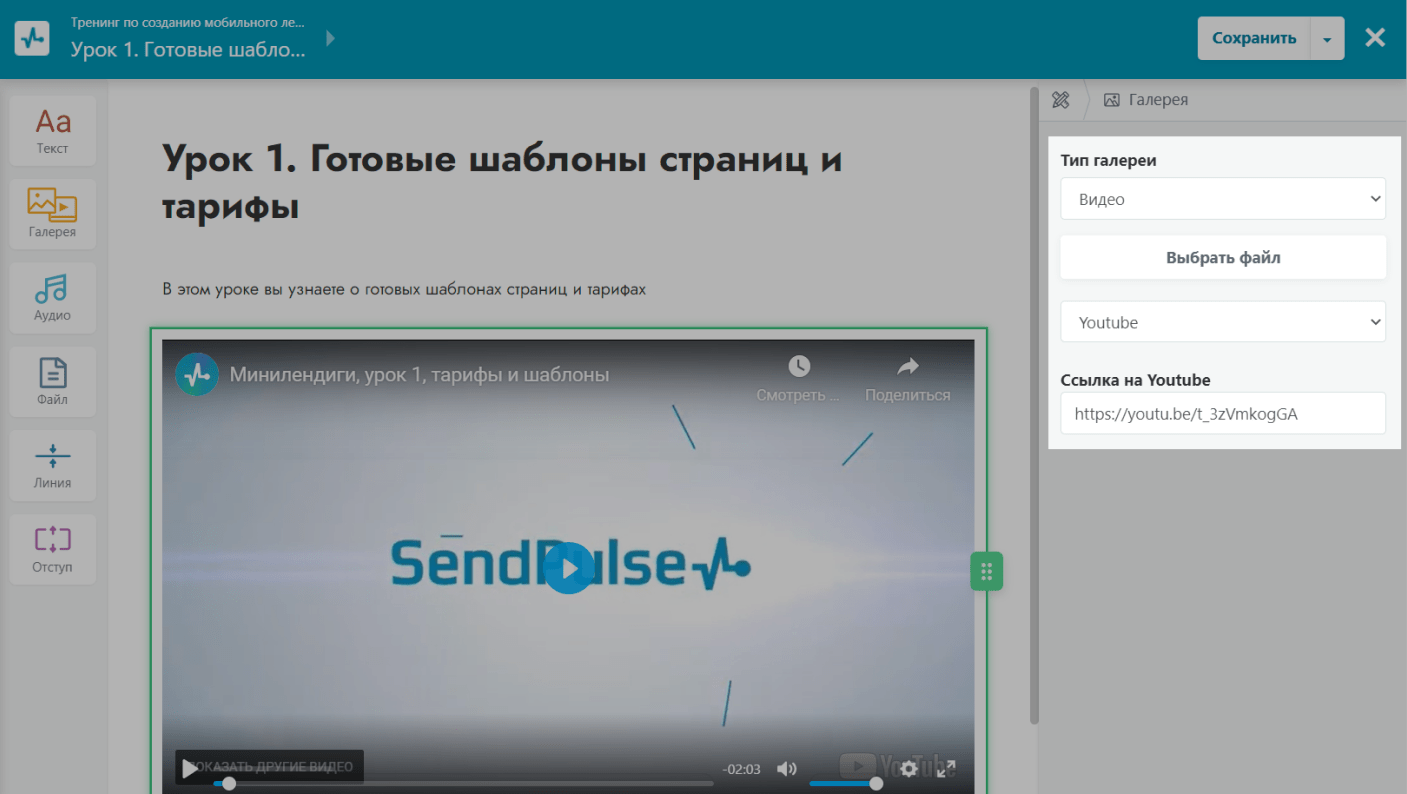
Task: Click Показать другие видео in the player
Action: pyautogui.click(x=269, y=767)
